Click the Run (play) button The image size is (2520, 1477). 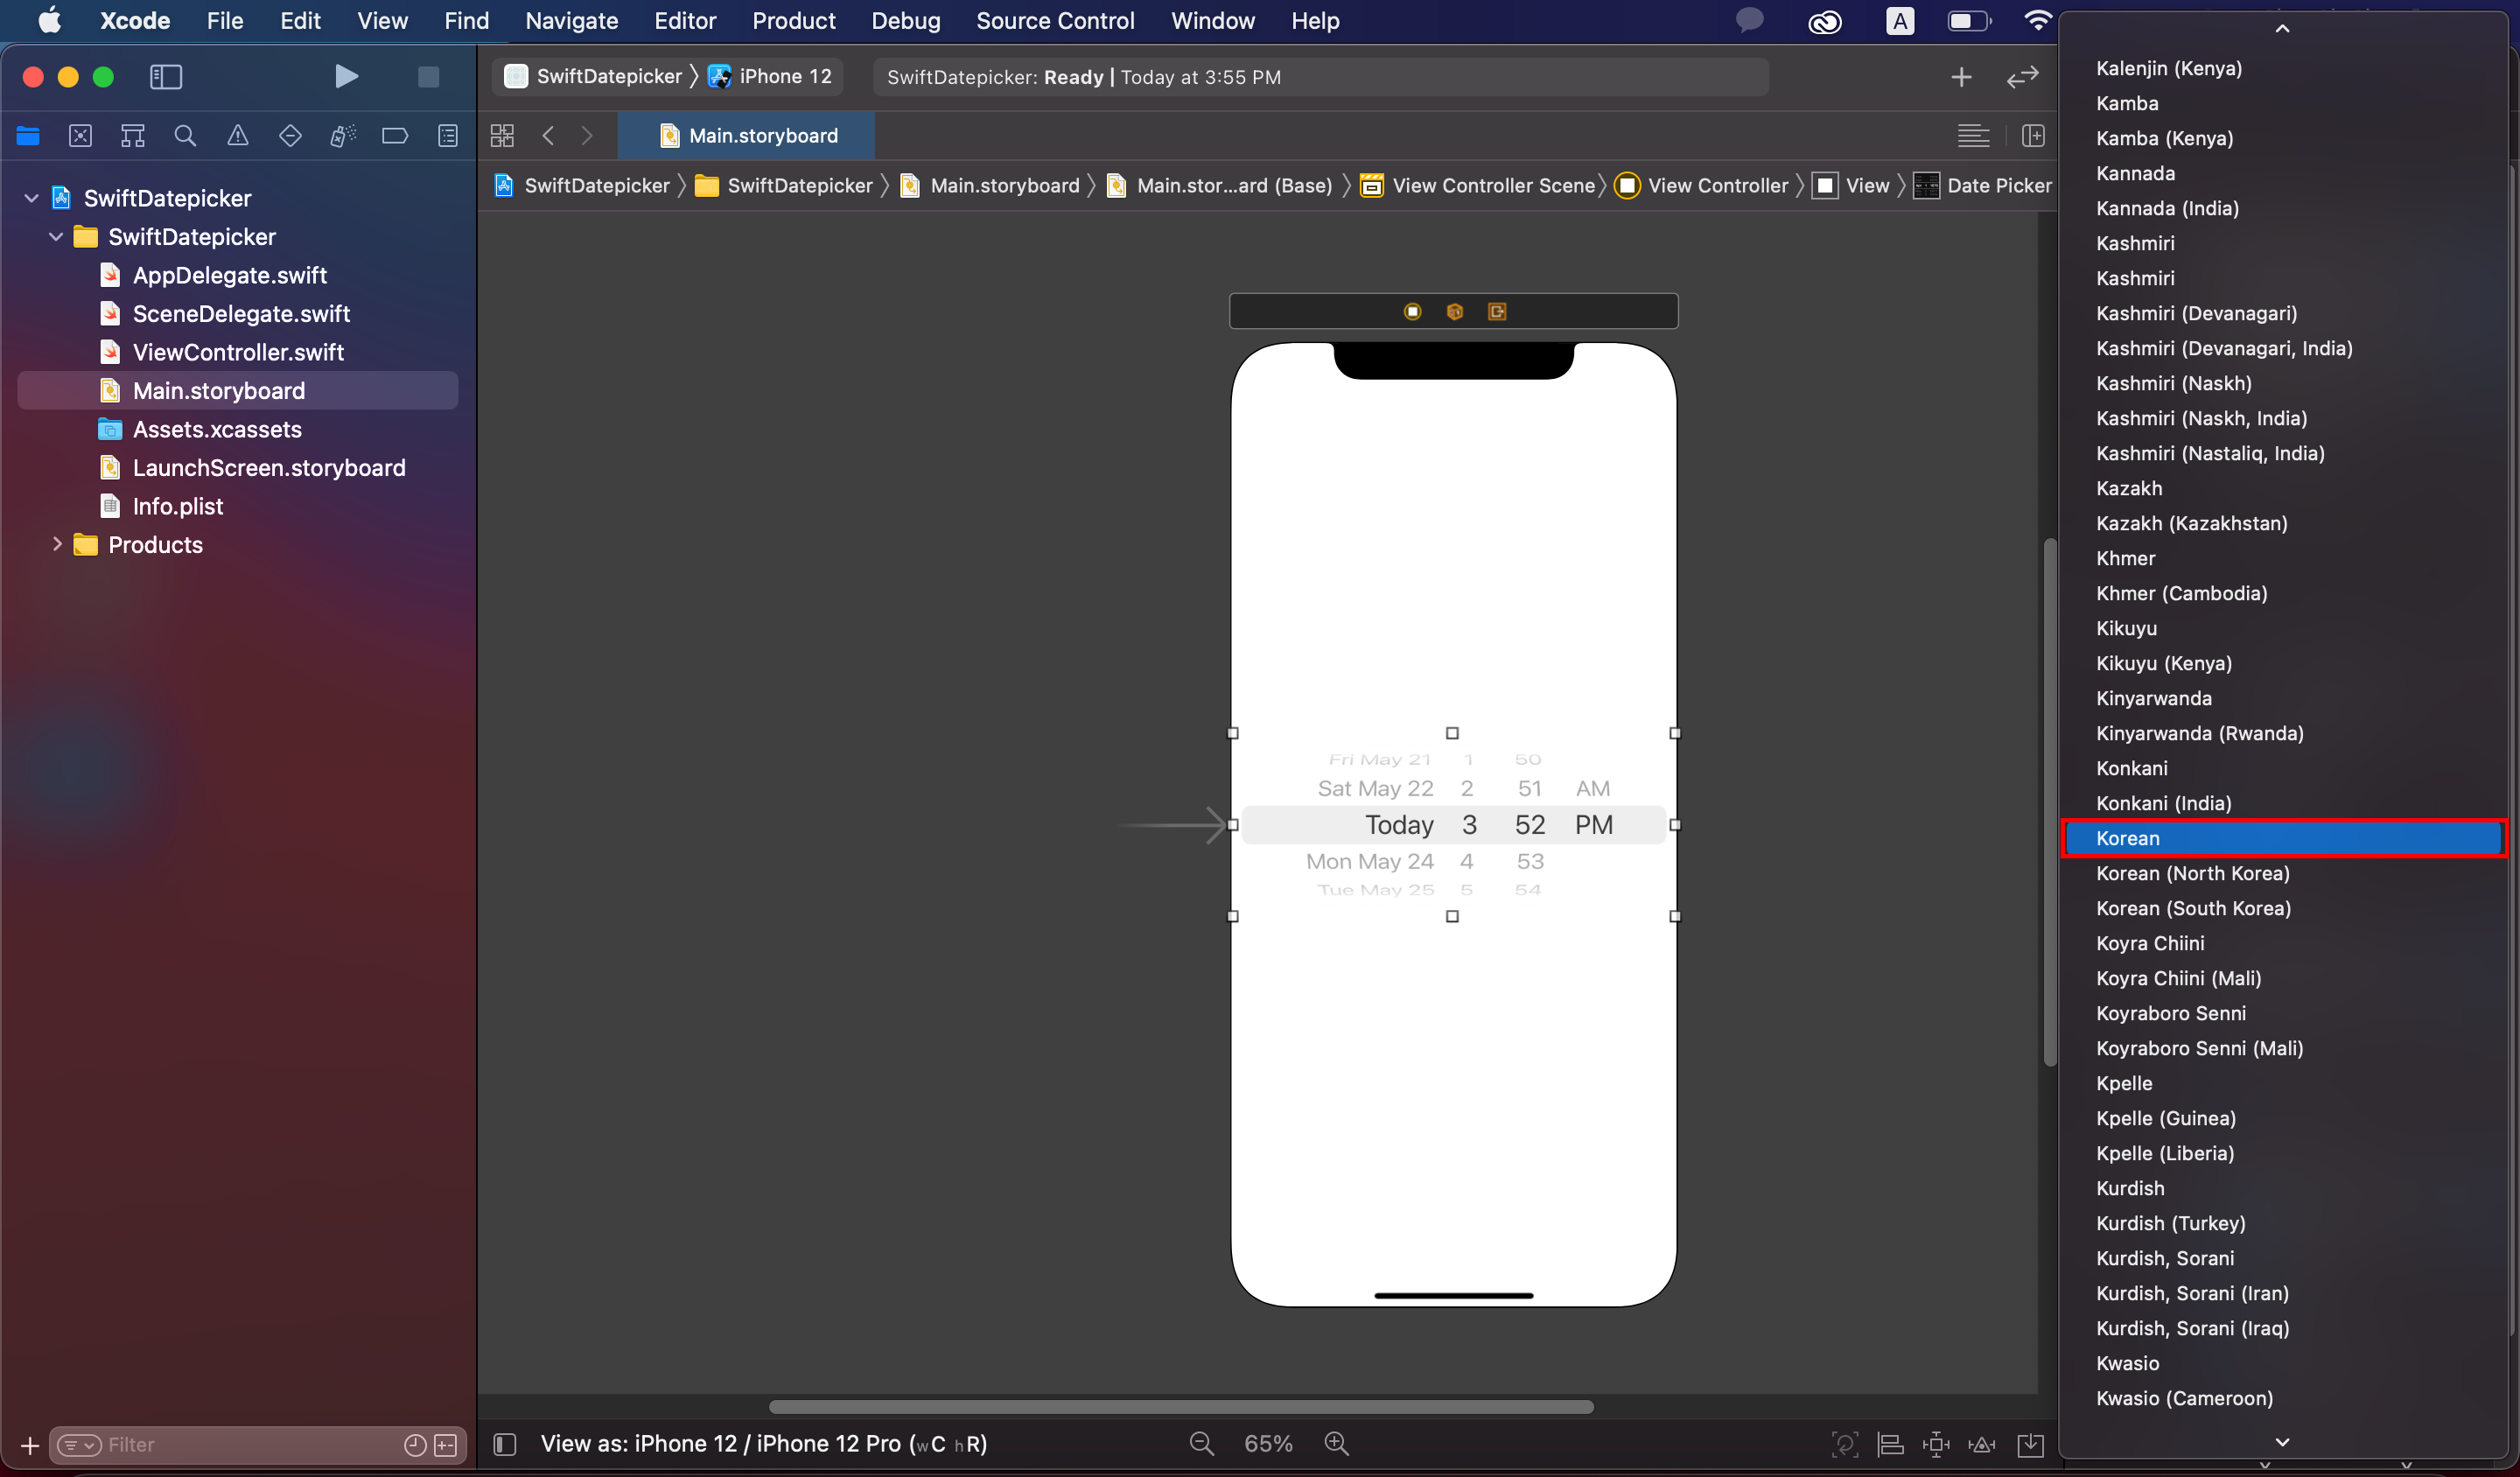[x=346, y=77]
